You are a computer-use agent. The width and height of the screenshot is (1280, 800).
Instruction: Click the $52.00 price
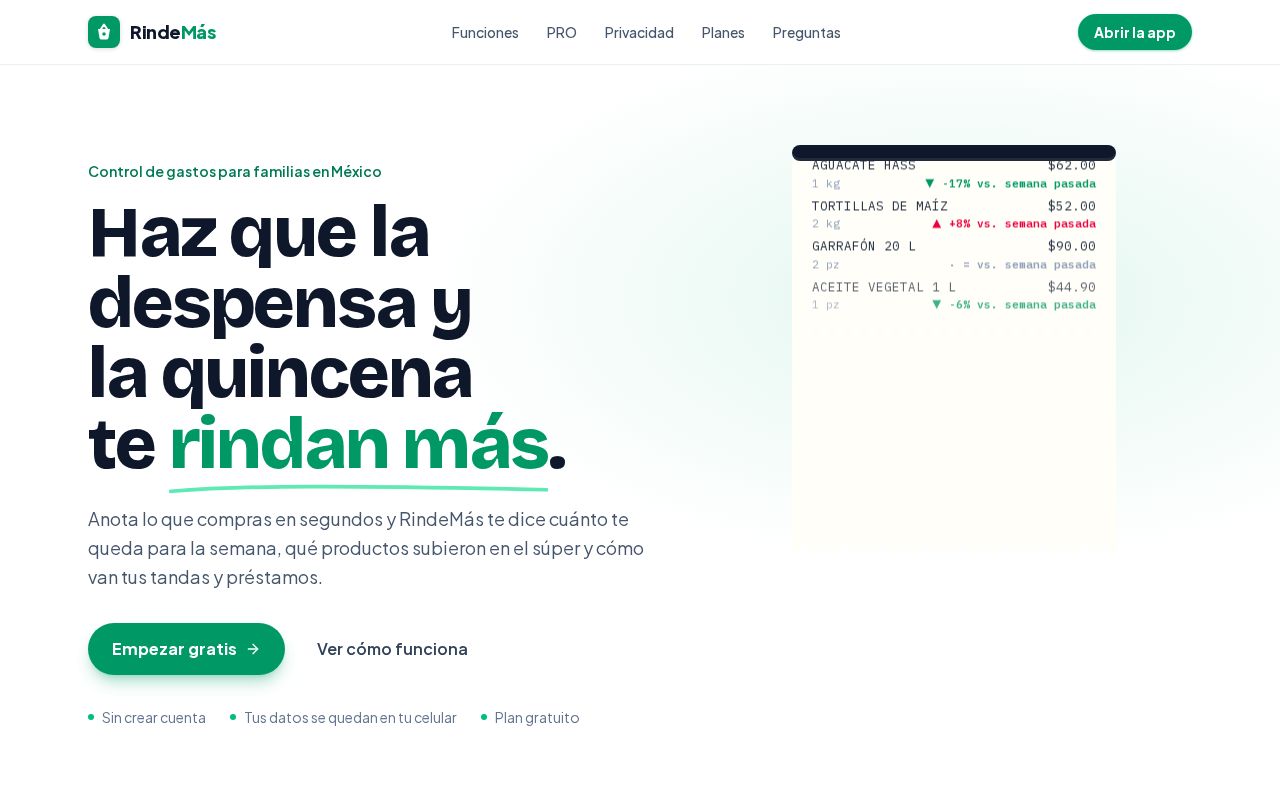tap(1072, 206)
